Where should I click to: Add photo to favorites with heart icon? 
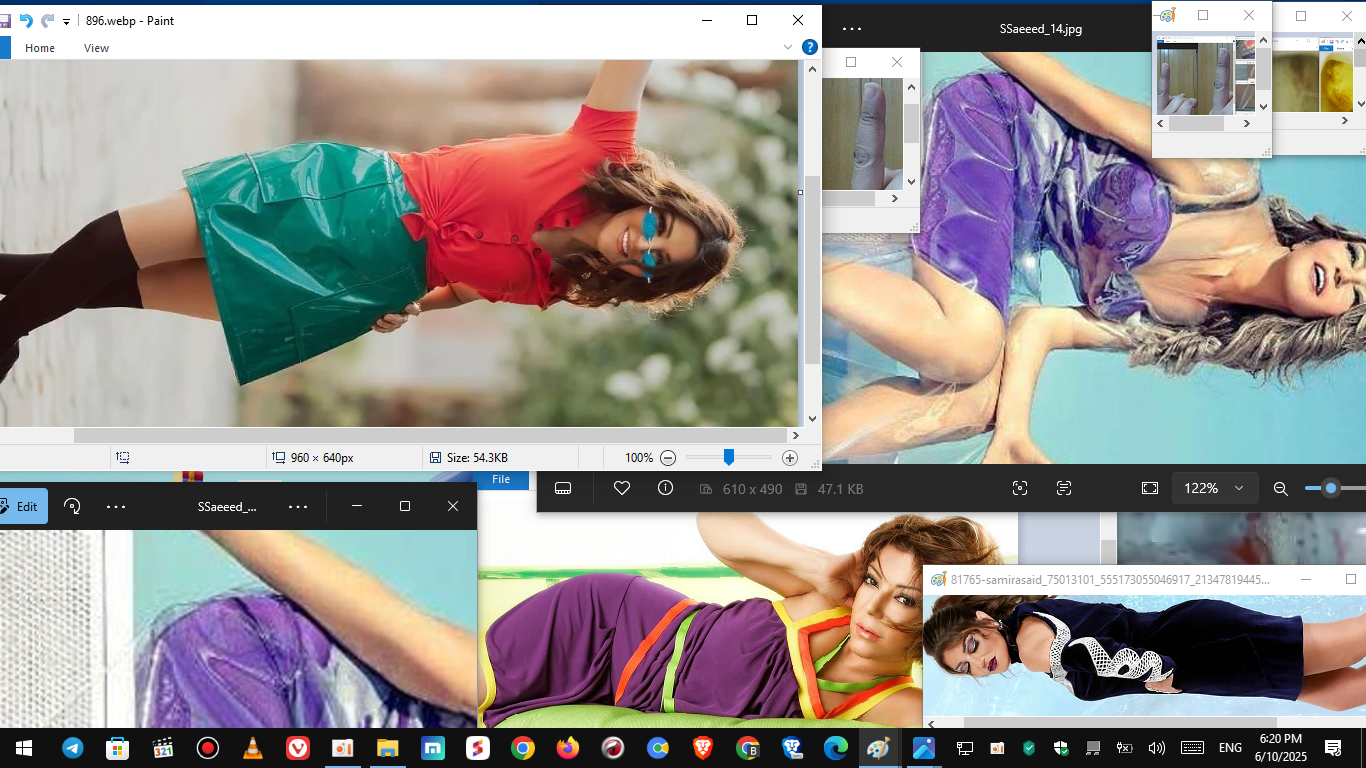pos(622,488)
